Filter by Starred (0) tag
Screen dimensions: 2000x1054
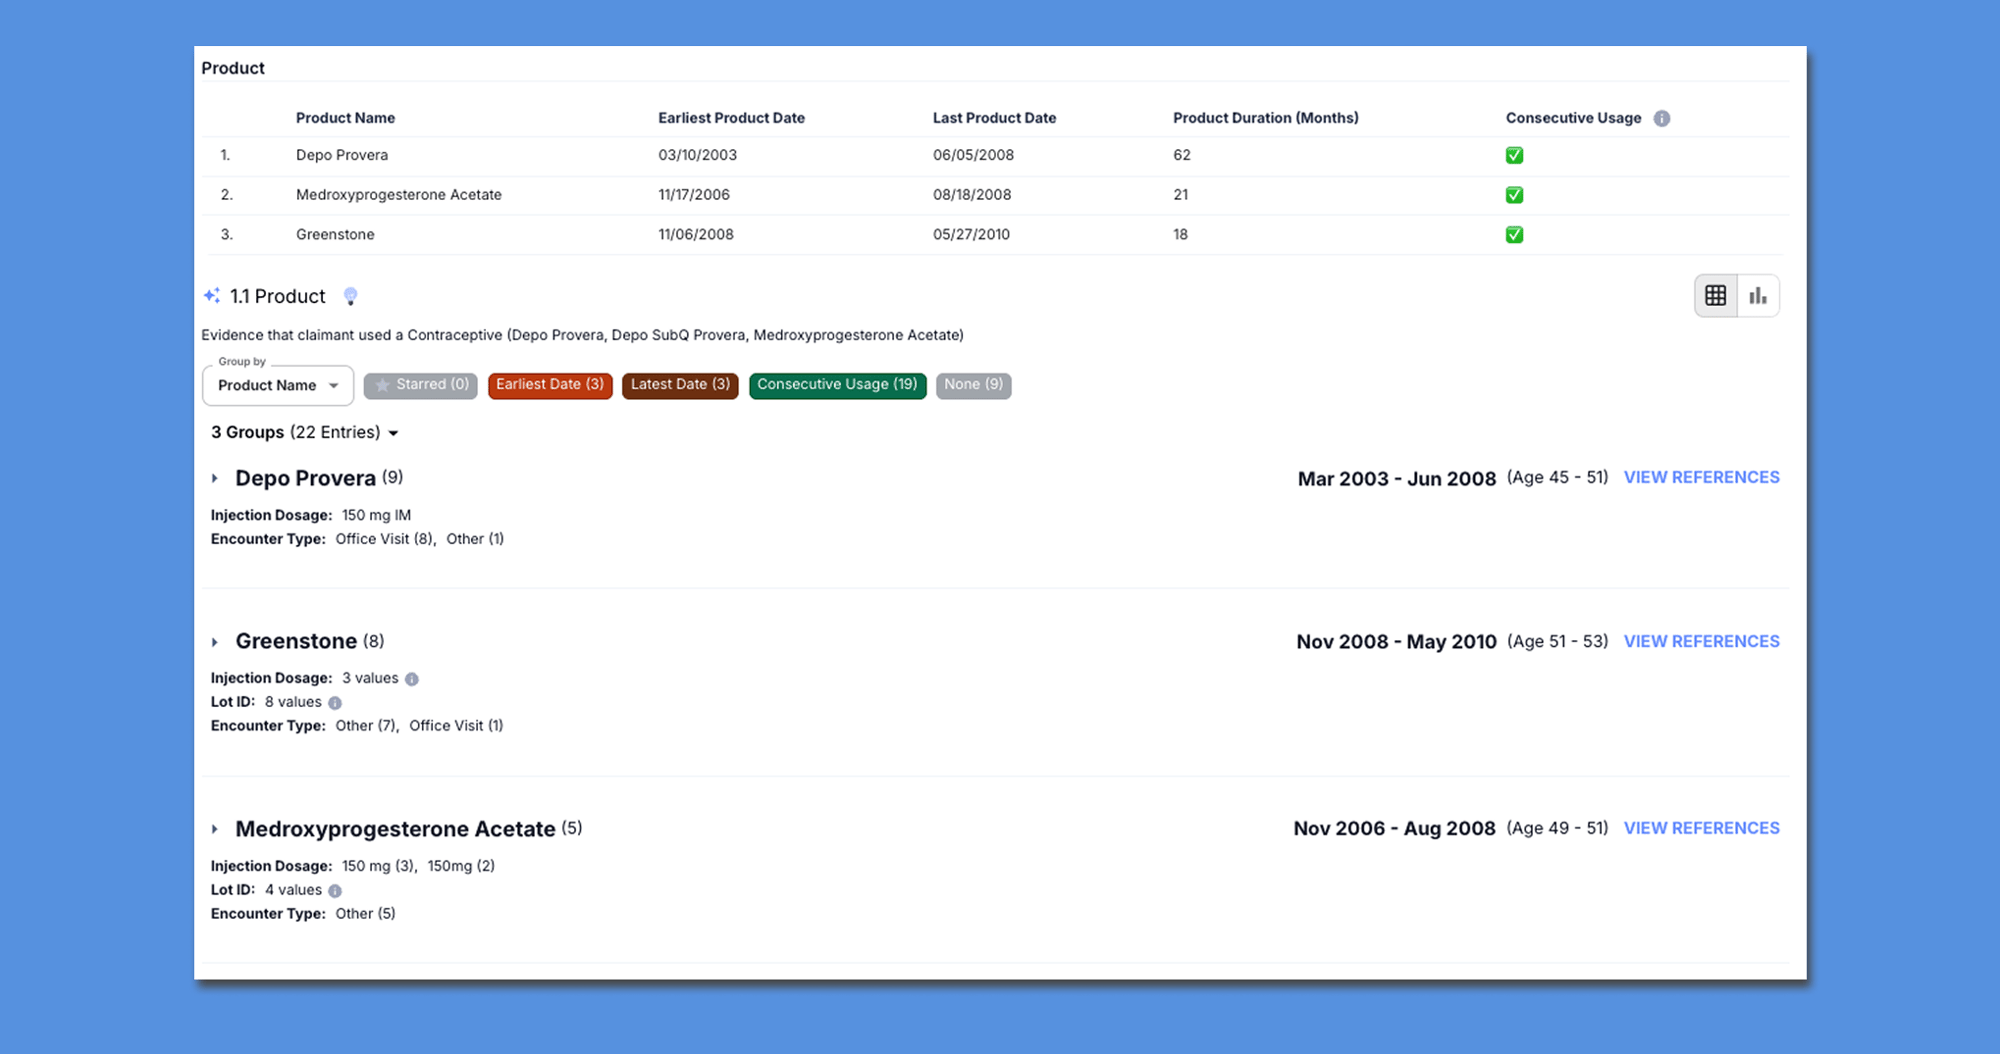click(x=421, y=385)
